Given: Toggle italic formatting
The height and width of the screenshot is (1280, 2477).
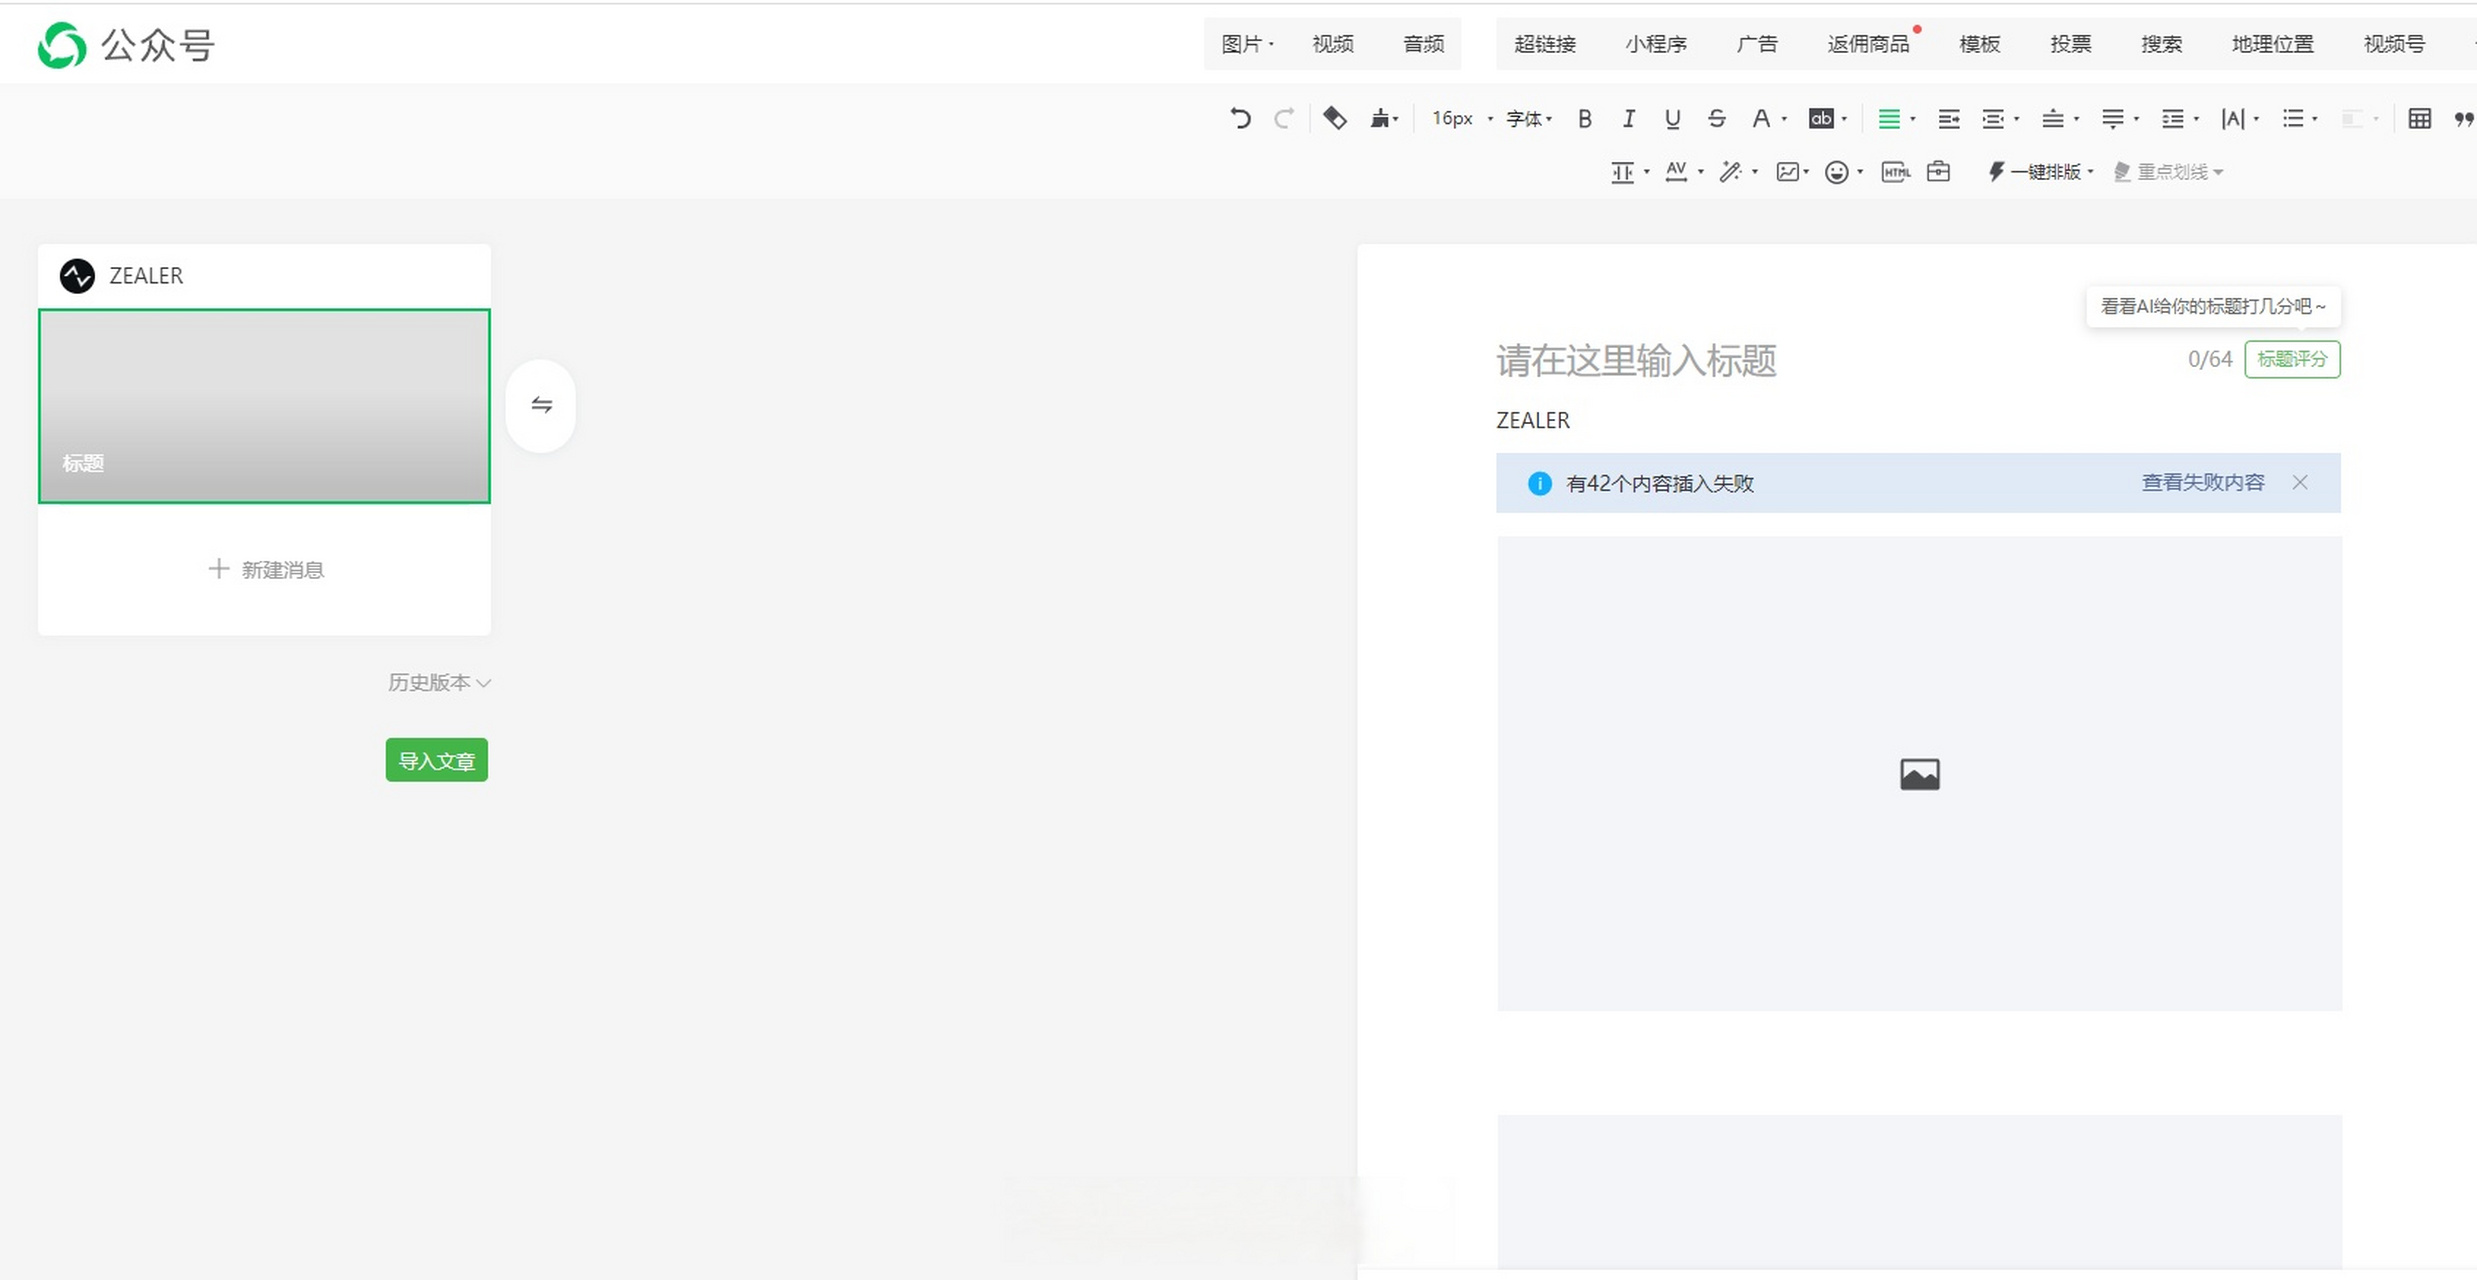Looking at the screenshot, I should click(1628, 119).
